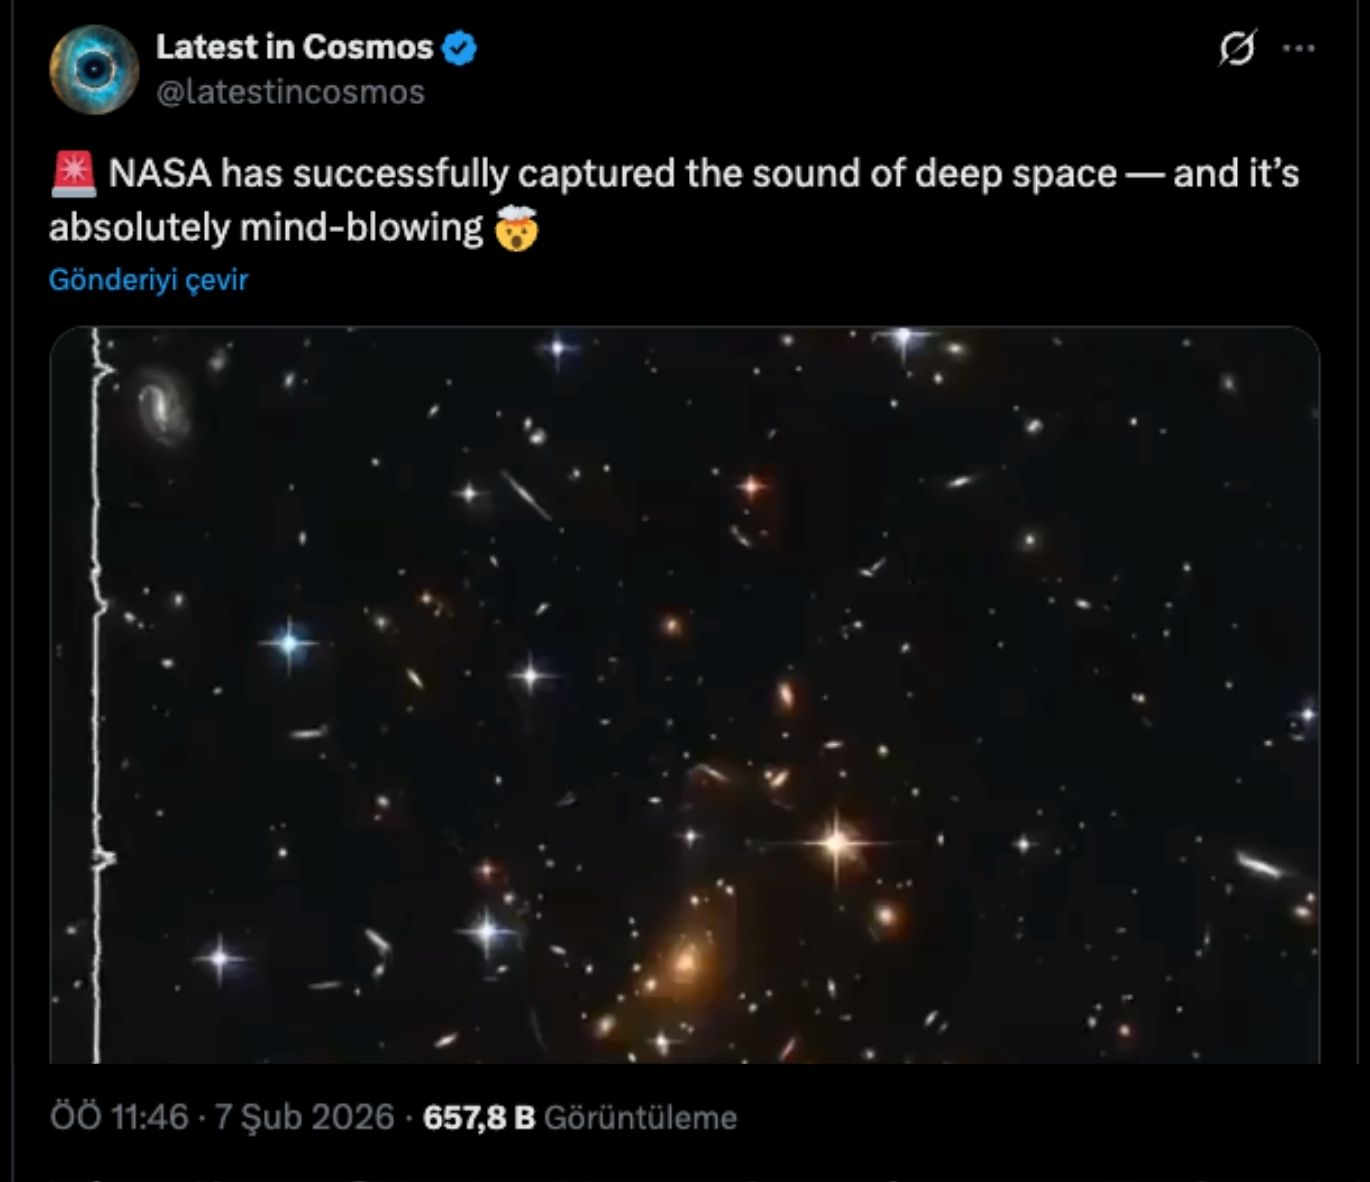Image resolution: width=1370 pixels, height=1182 pixels.
Task: Click the Latest in Cosmos display name
Action: coord(294,47)
